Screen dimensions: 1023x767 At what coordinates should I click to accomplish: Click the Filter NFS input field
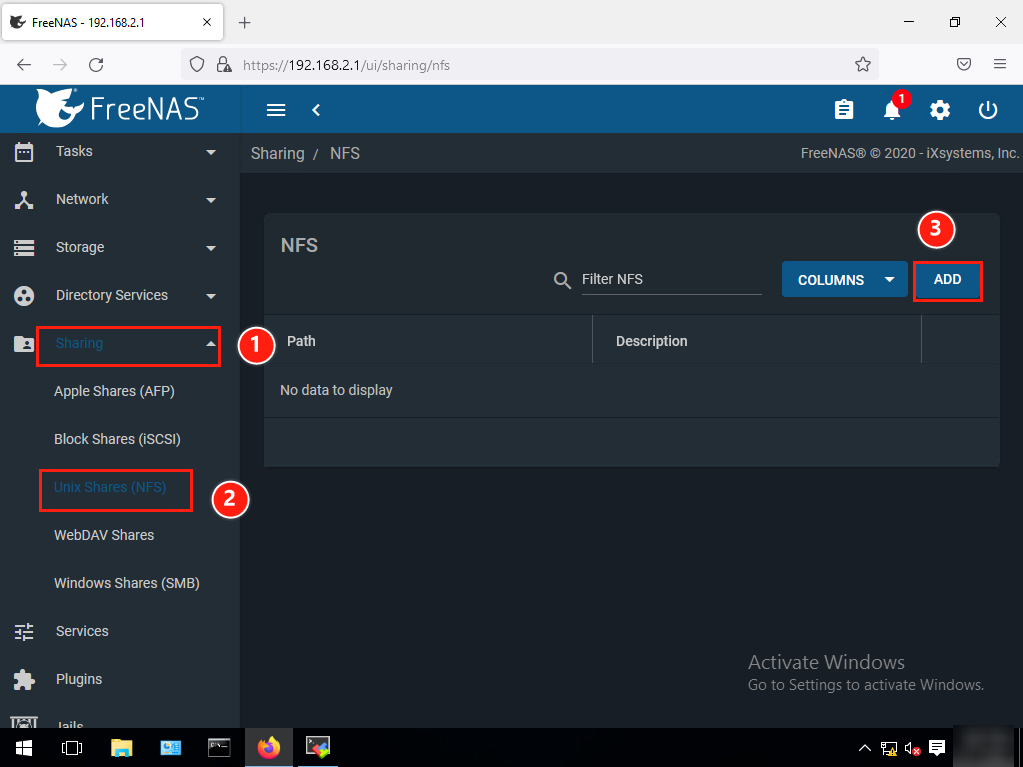pyautogui.click(x=671, y=280)
